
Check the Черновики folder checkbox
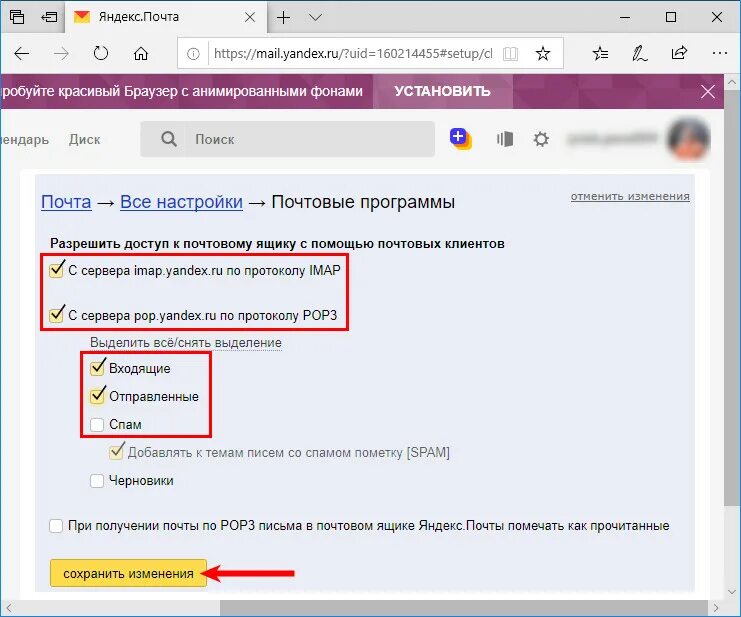[x=97, y=480]
